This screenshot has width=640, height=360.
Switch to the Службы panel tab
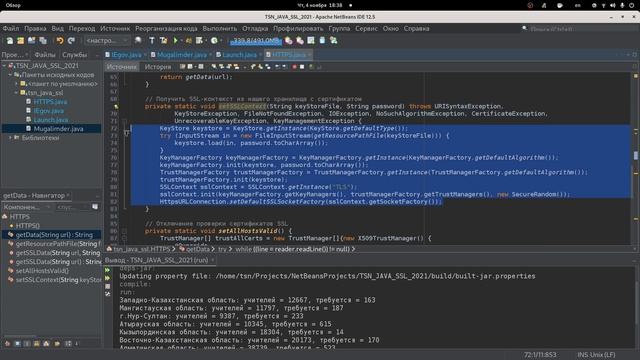[x=74, y=55]
